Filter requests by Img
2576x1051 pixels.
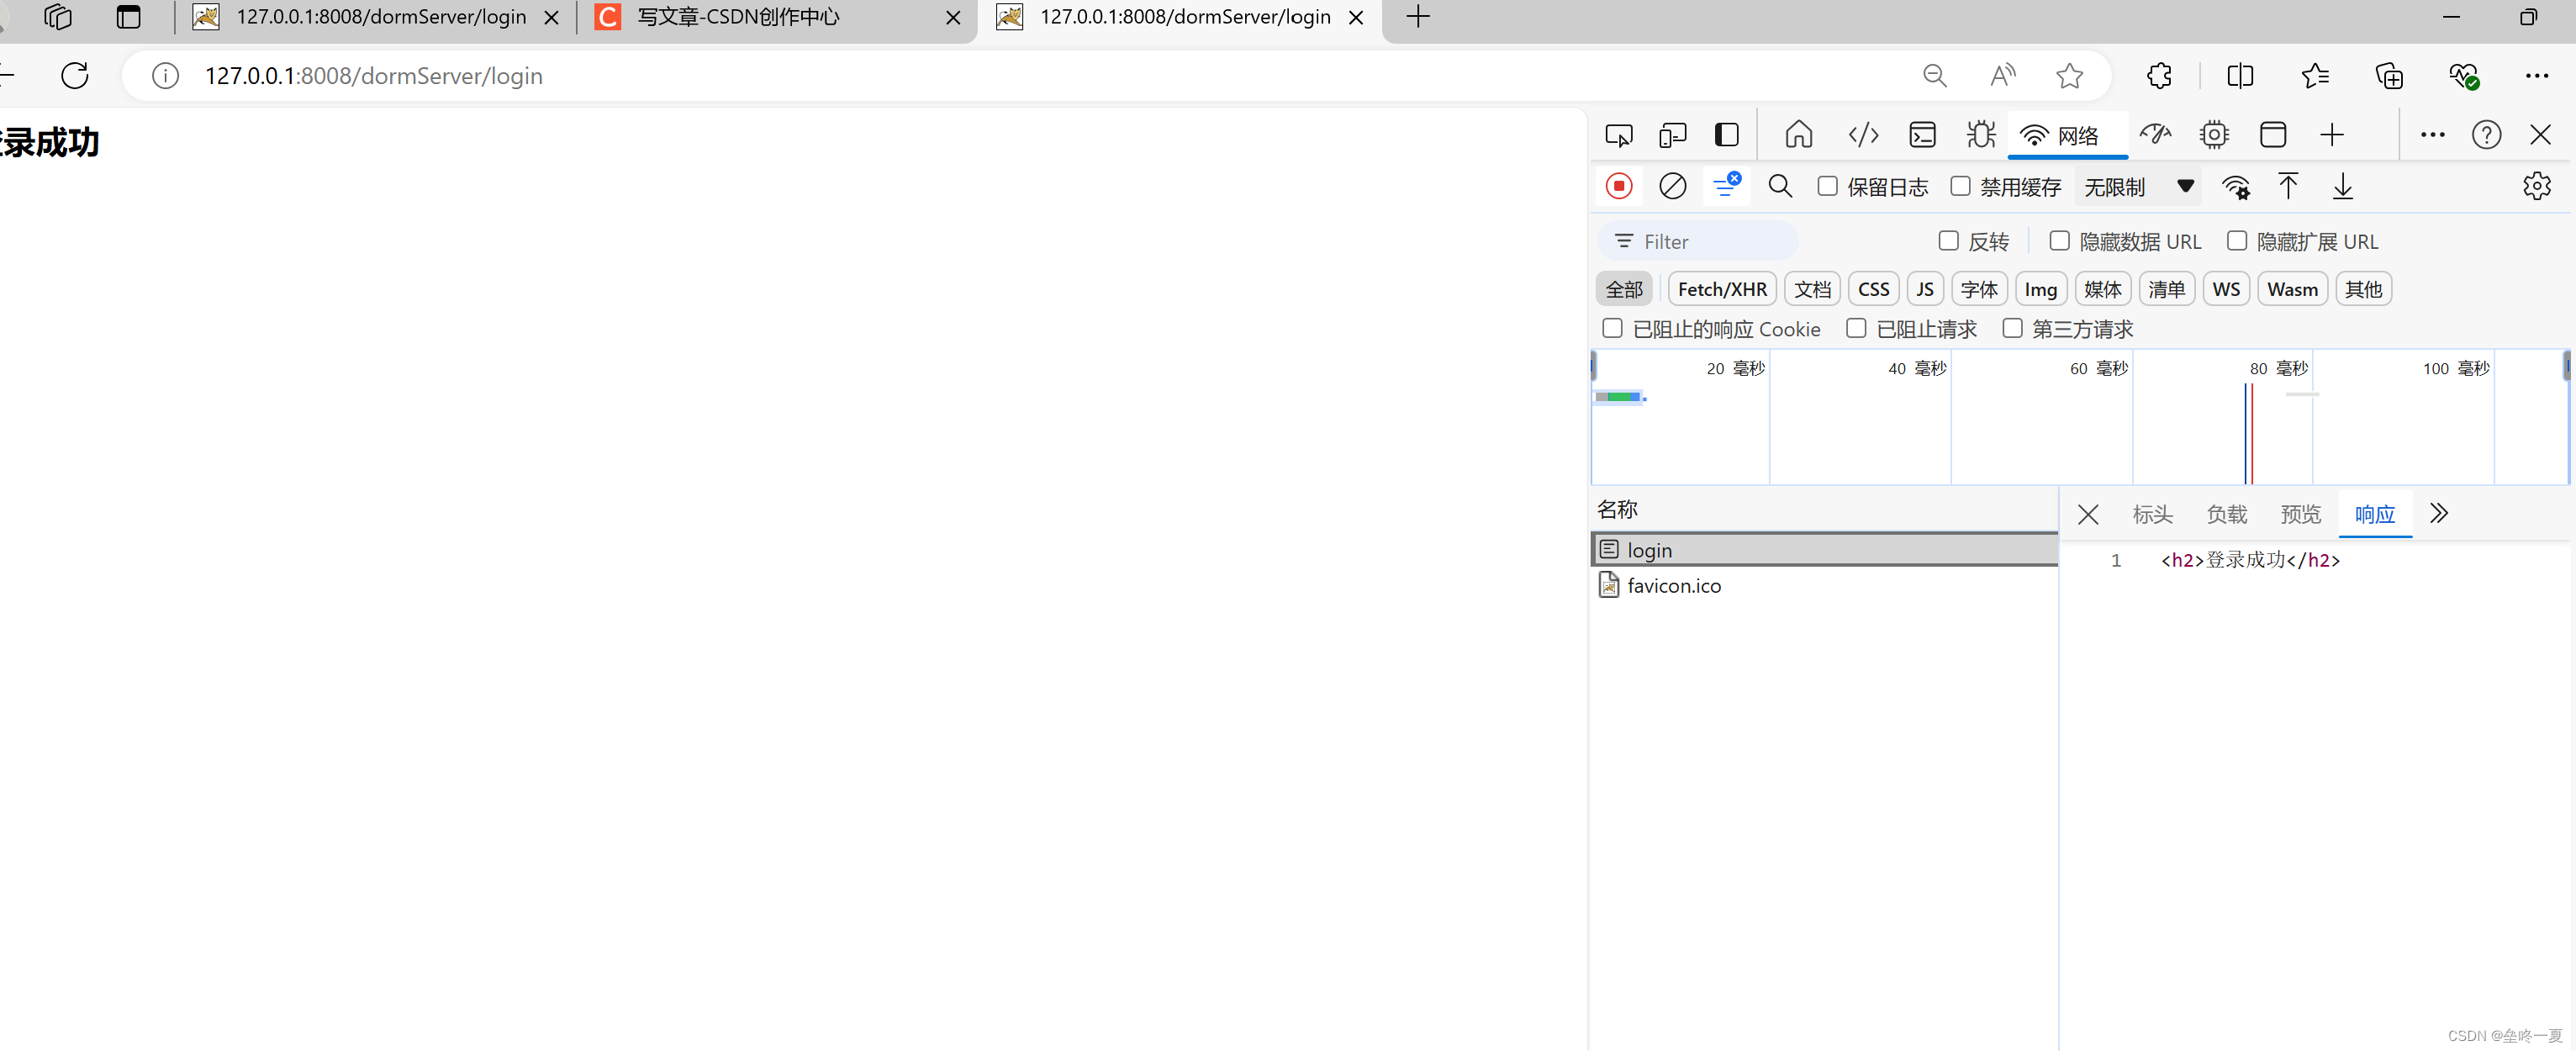pos(2040,289)
